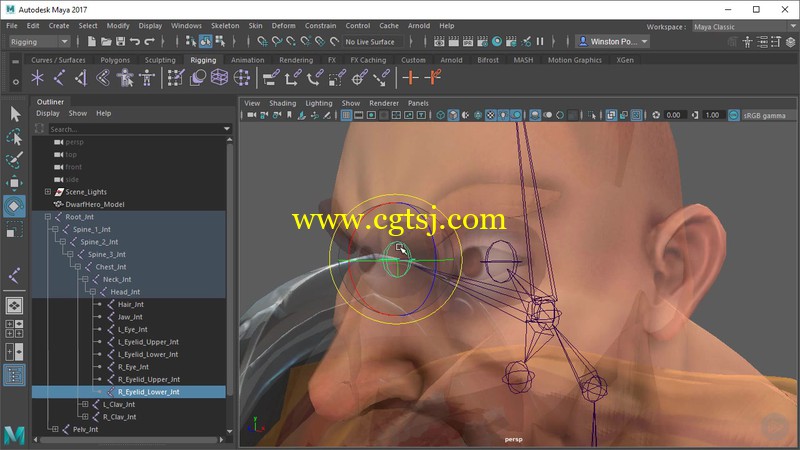Open the Constrain menu
The image size is (800, 450).
pos(320,26)
